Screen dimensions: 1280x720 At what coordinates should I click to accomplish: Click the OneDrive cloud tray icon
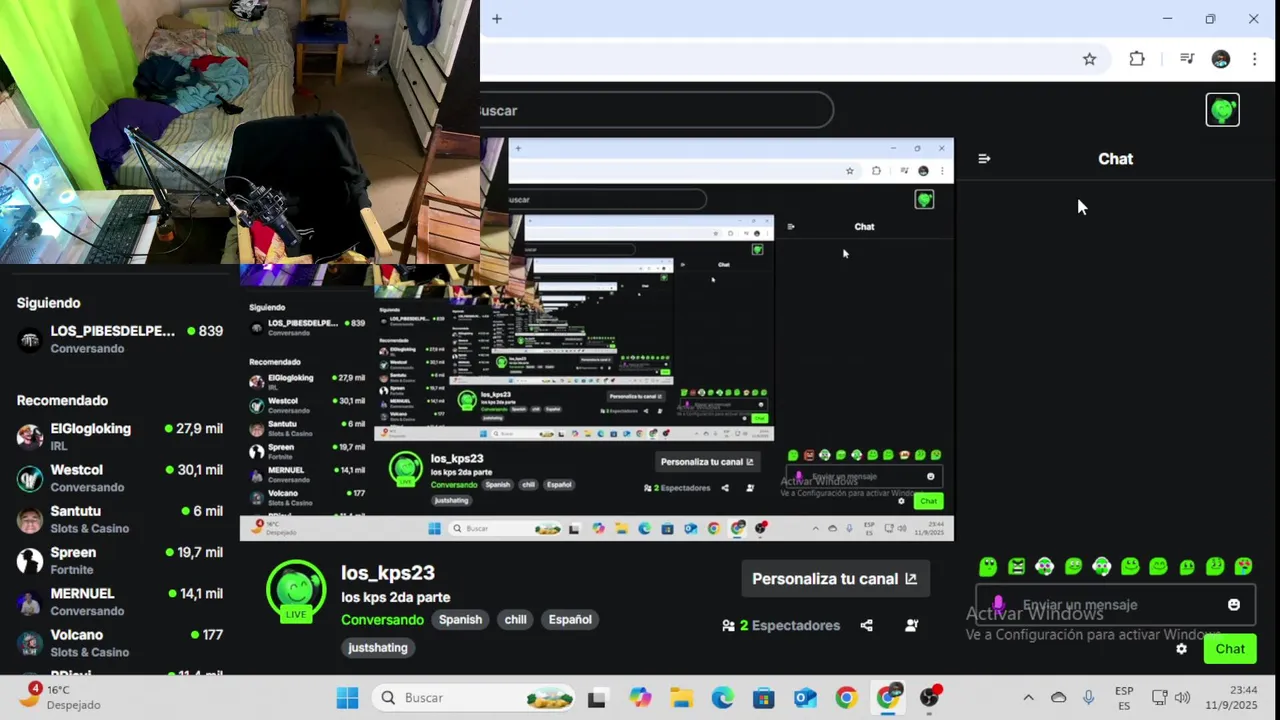1058,698
